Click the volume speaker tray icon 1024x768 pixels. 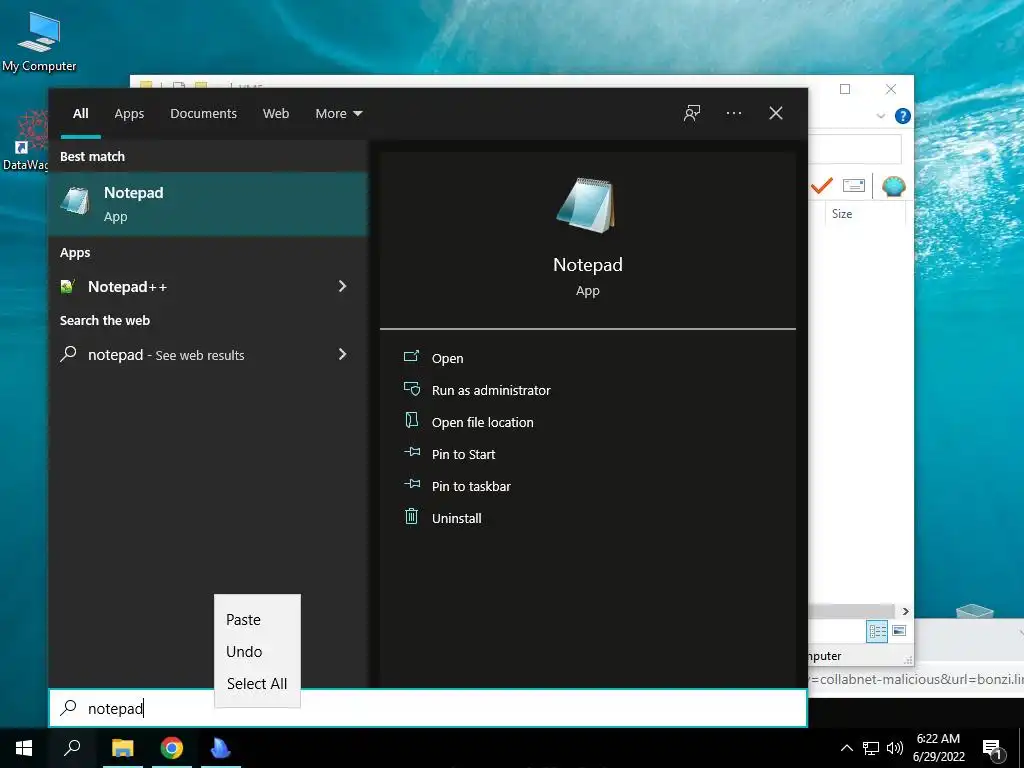895,748
